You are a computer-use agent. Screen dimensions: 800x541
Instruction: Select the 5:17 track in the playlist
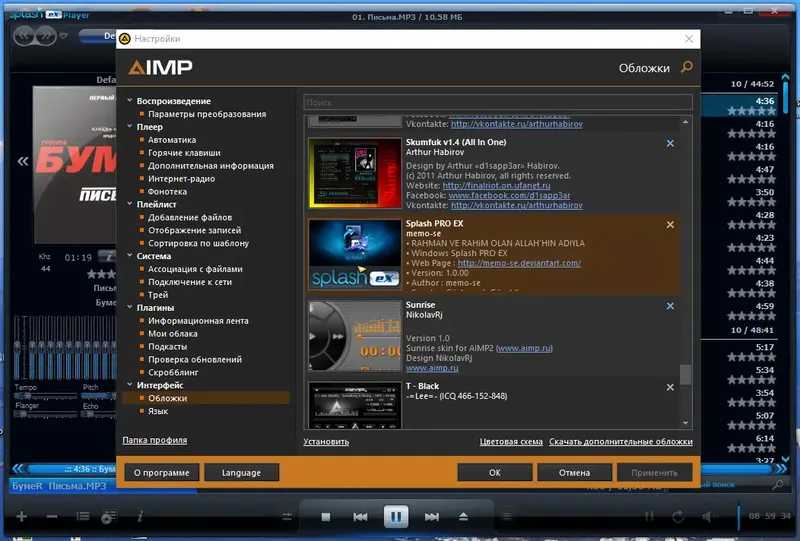(x=741, y=352)
